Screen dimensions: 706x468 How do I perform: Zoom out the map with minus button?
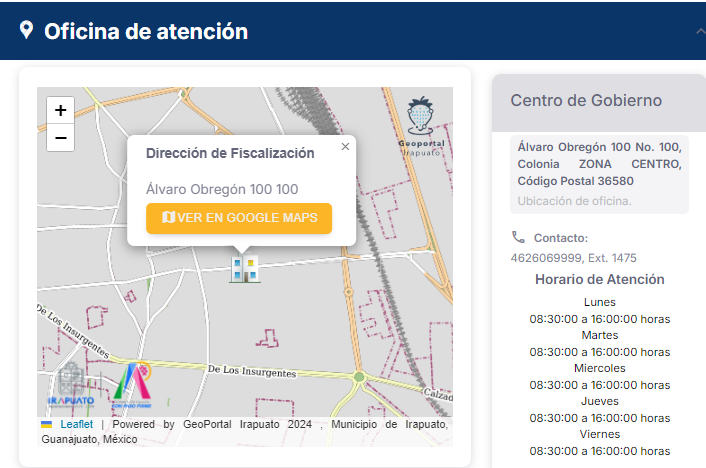(60, 138)
